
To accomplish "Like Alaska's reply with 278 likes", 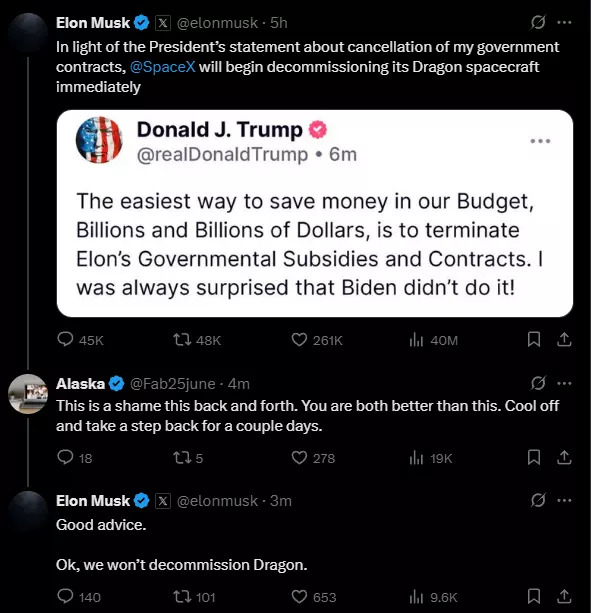I will point(313,458).
